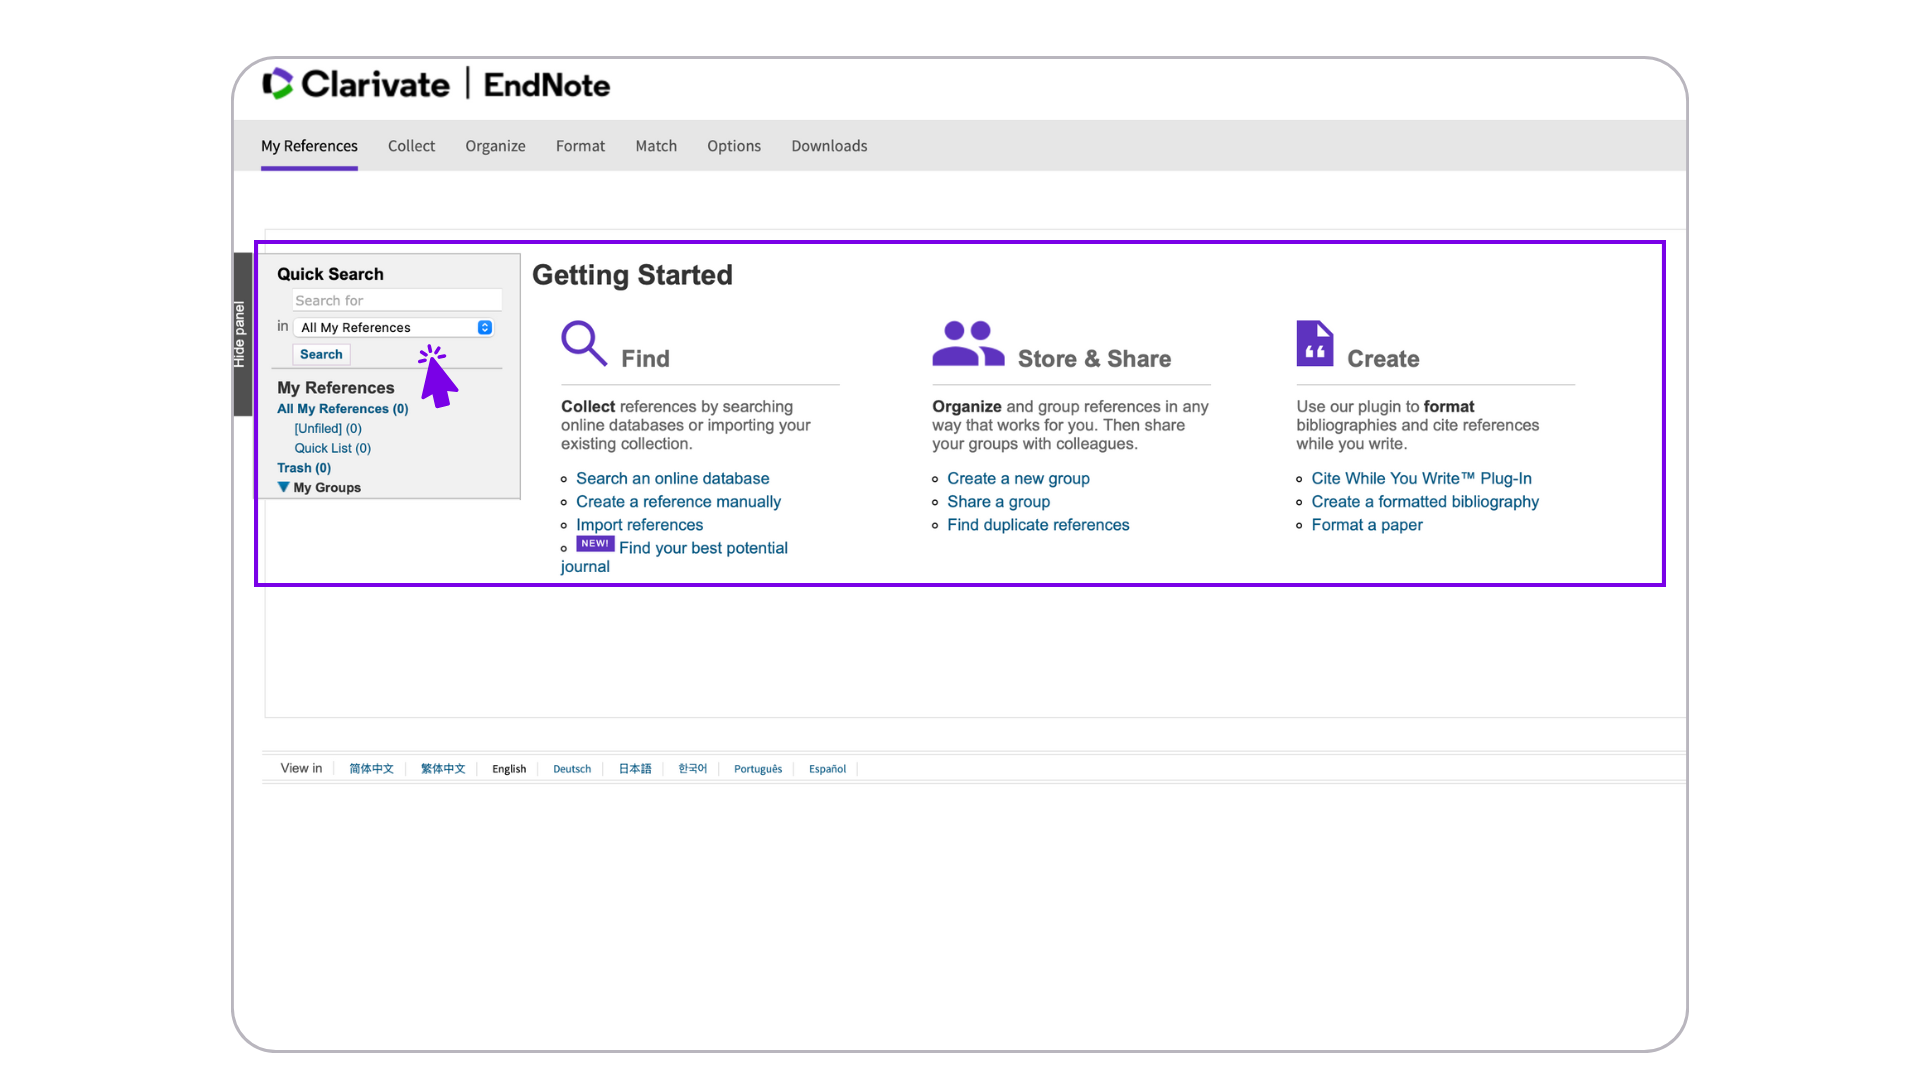Switch language to Português

point(758,769)
